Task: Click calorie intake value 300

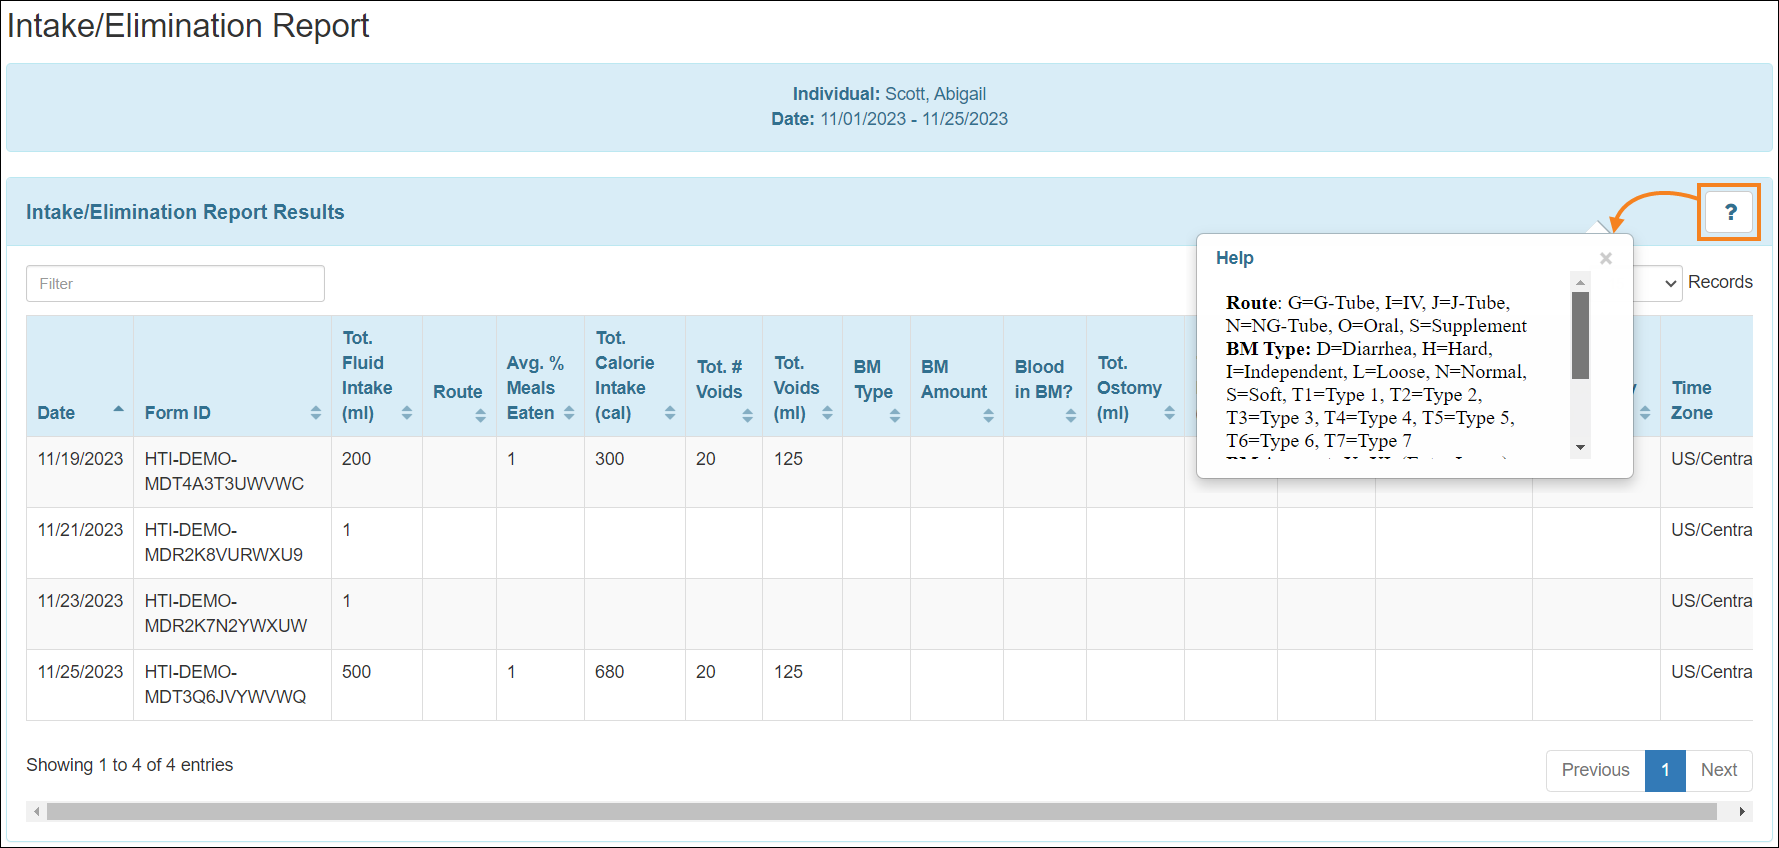Action: pos(609,459)
